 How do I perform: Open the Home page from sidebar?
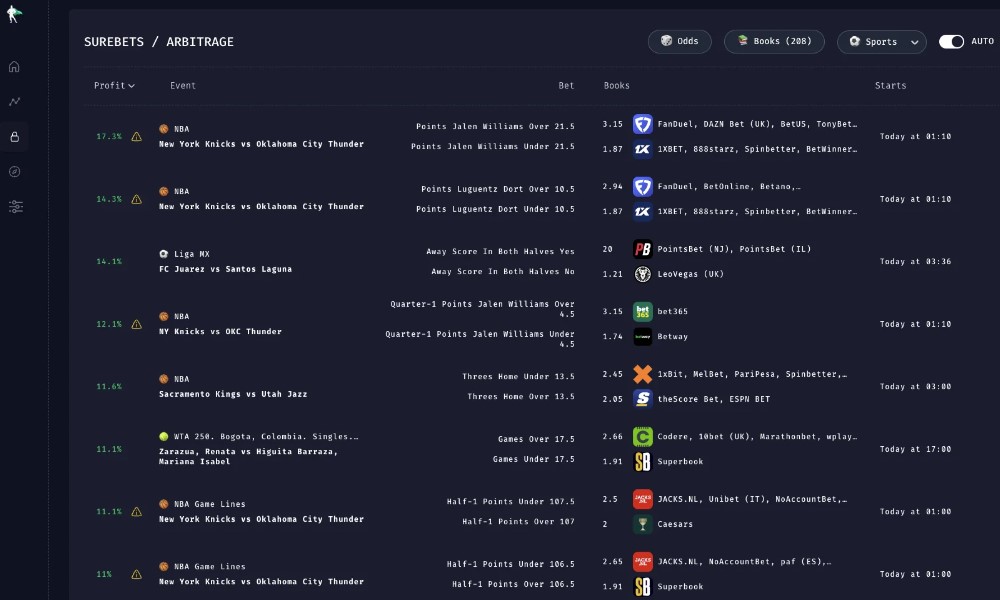[x=14, y=66]
